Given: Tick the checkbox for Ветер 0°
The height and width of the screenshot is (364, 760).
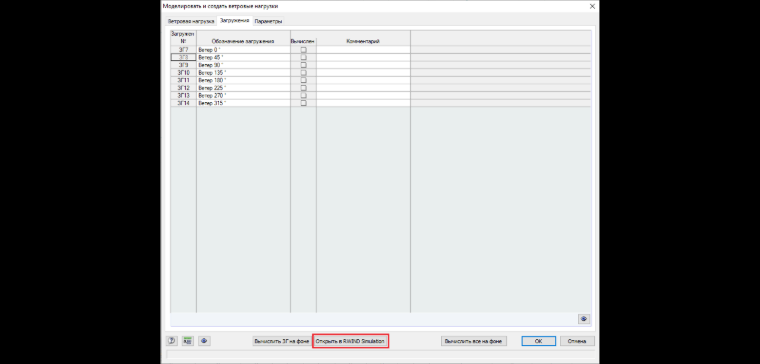Looking at the screenshot, I should 303,49.
